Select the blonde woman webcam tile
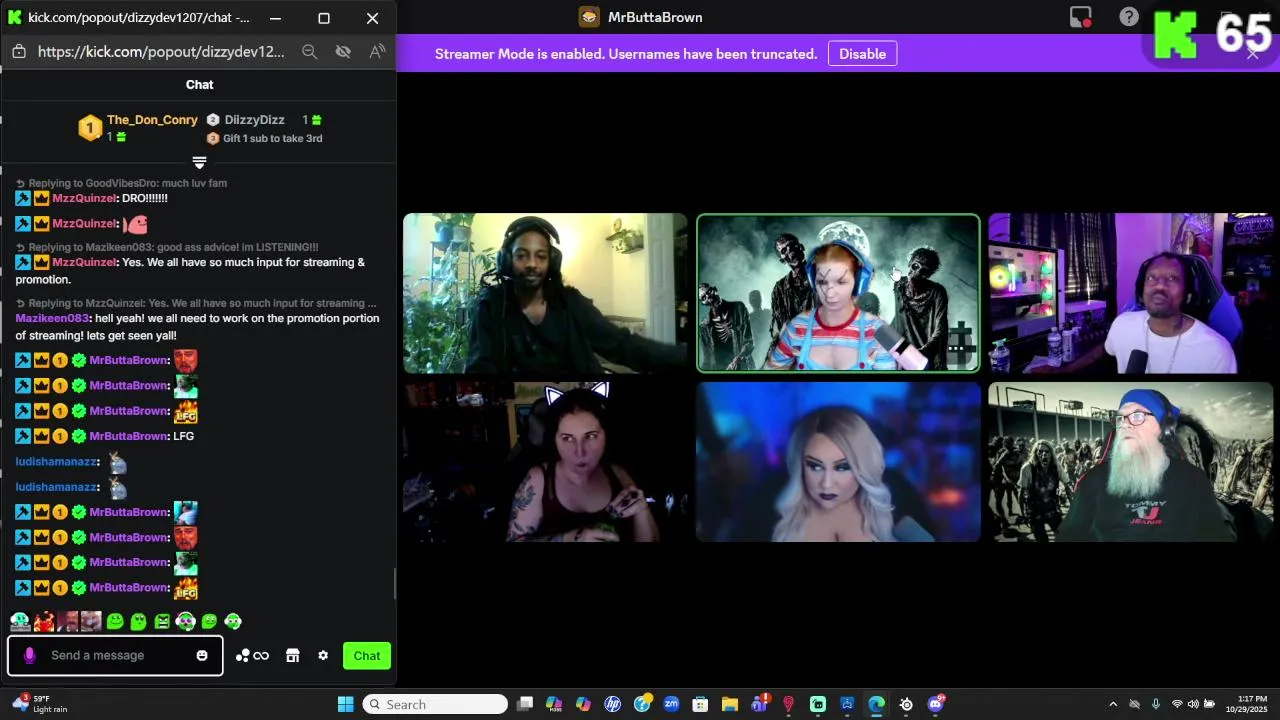 (838, 462)
